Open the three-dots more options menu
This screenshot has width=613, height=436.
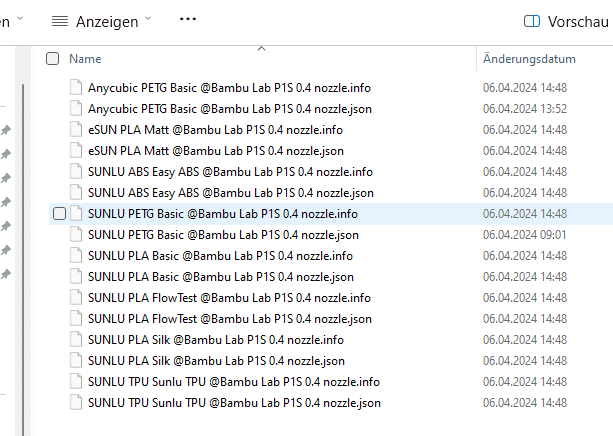pos(188,19)
